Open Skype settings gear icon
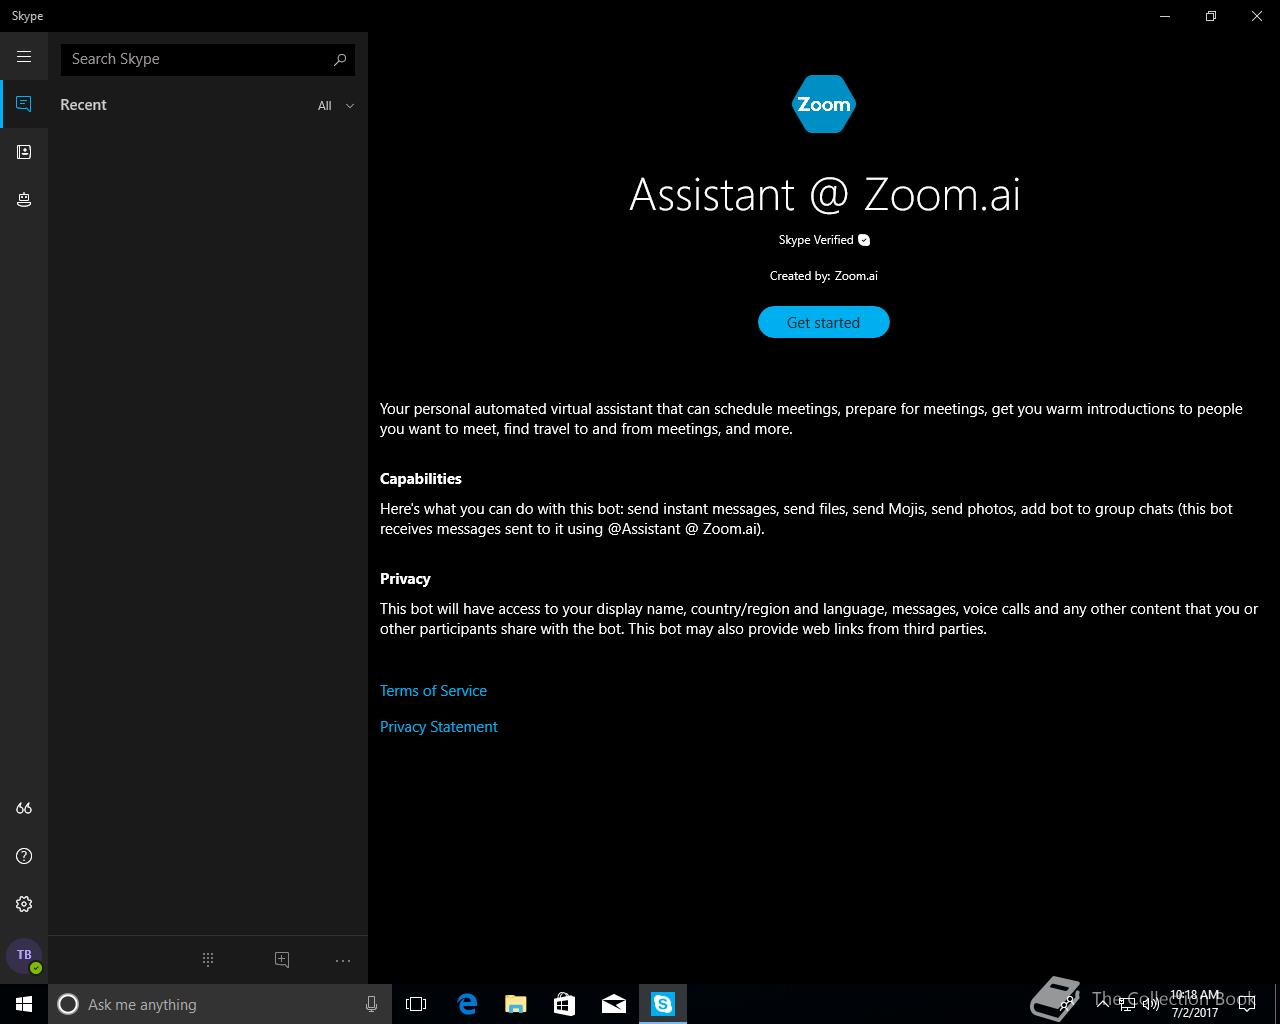The height and width of the screenshot is (1024, 1280). click(x=24, y=904)
